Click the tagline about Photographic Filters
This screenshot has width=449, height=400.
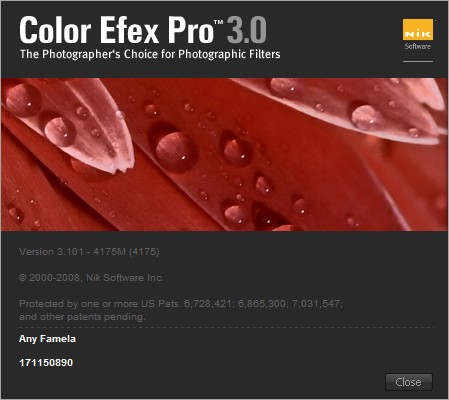tap(150, 54)
